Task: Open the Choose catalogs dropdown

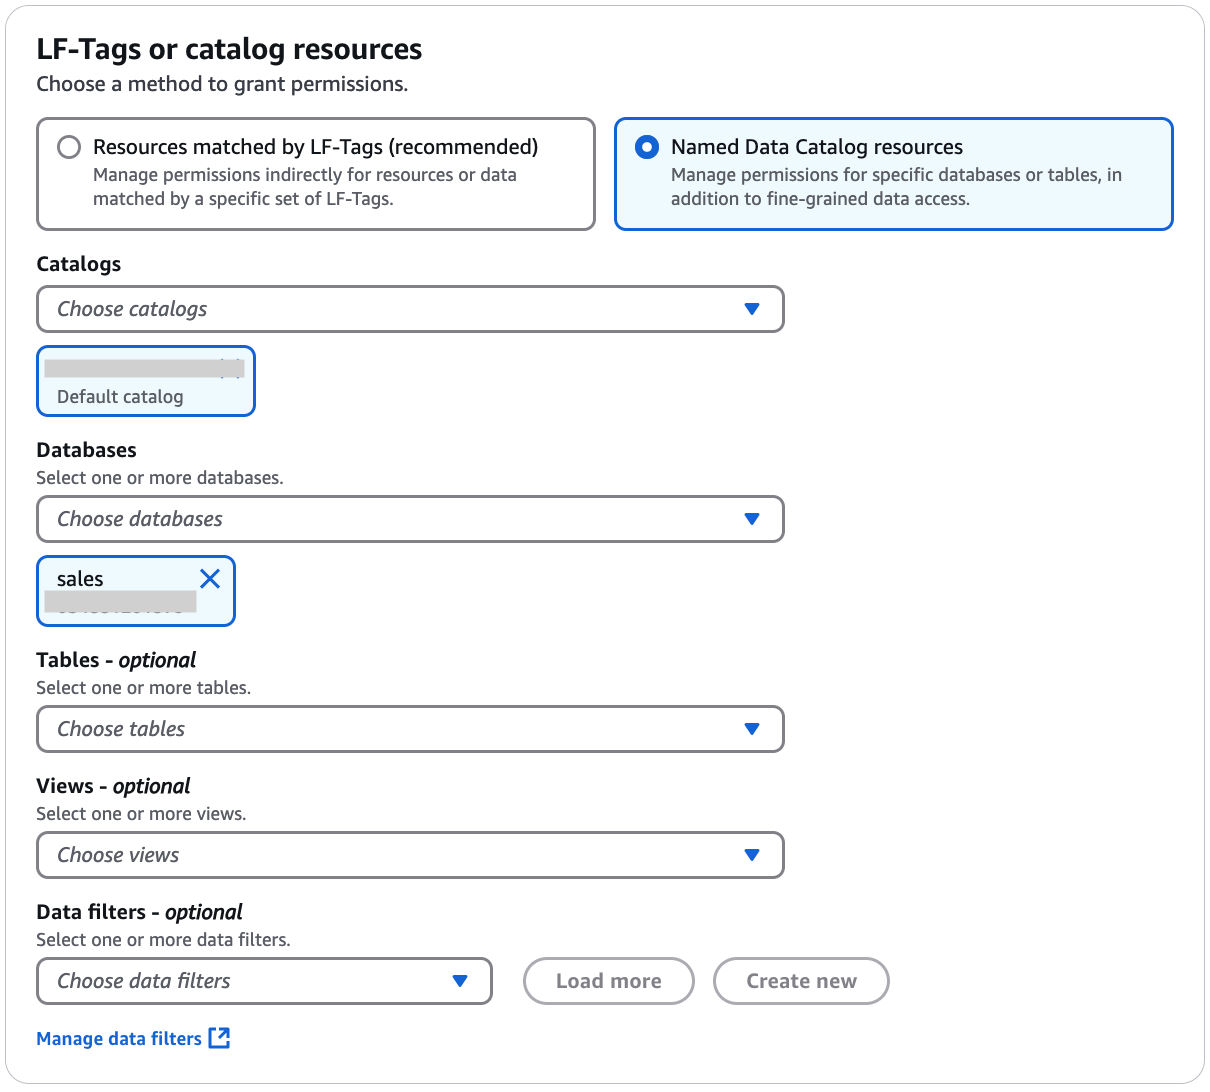Action: (x=410, y=309)
